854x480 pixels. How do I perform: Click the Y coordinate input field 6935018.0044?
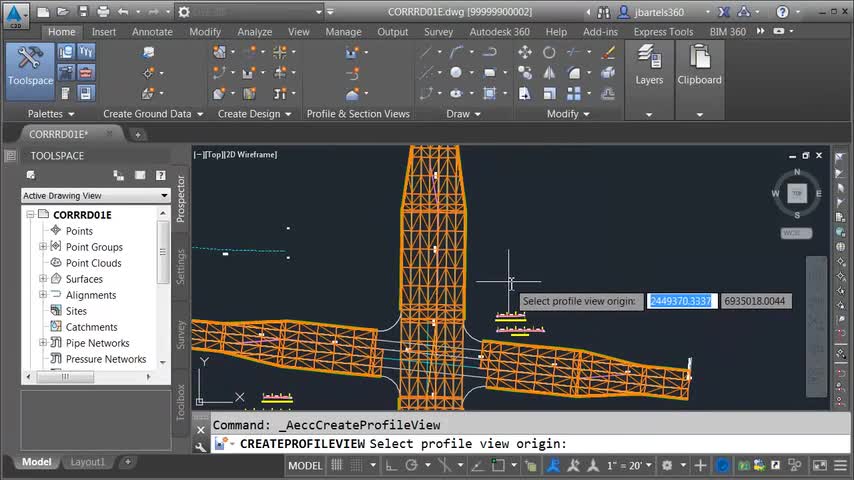755,301
